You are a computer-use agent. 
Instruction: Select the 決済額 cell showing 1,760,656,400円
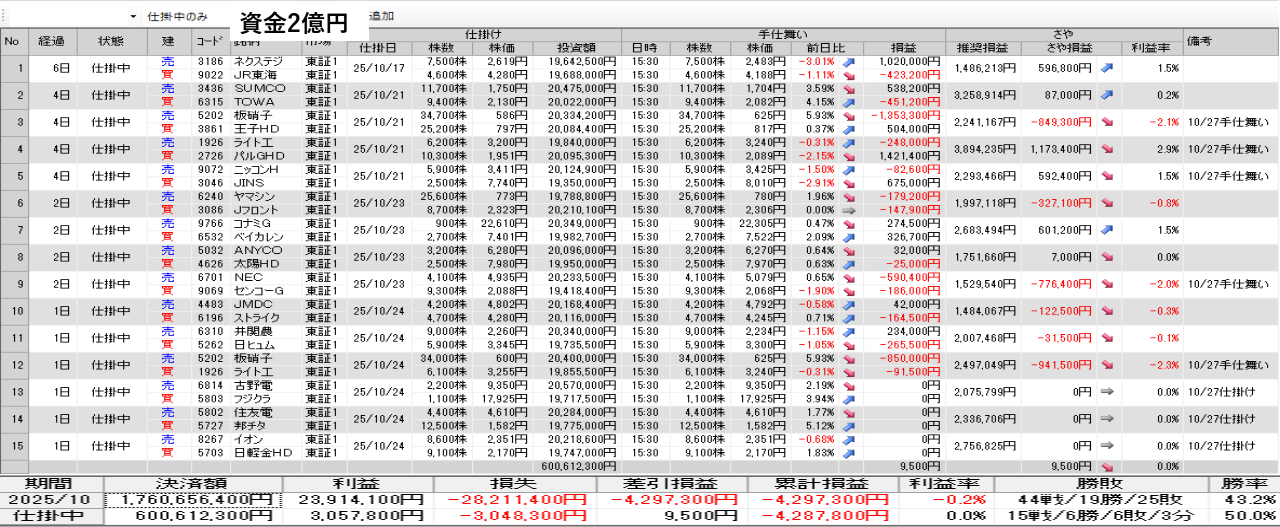(x=193, y=500)
